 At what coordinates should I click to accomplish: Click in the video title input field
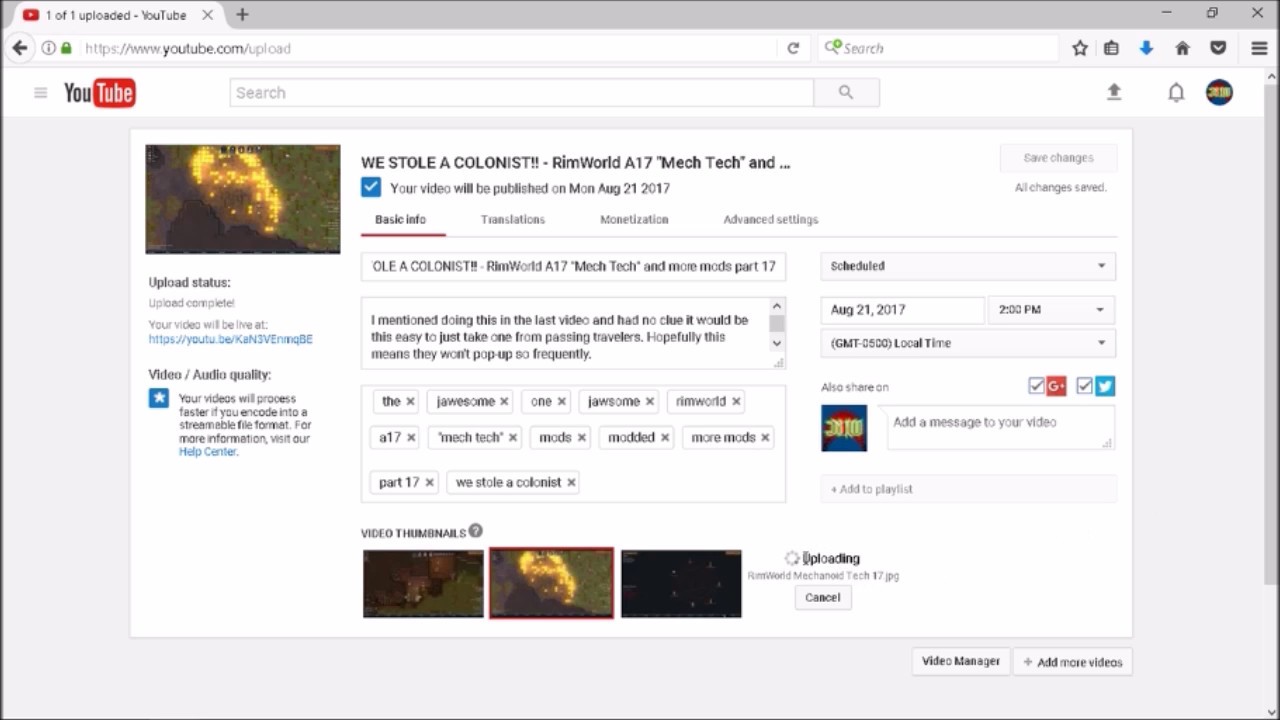point(573,266)
